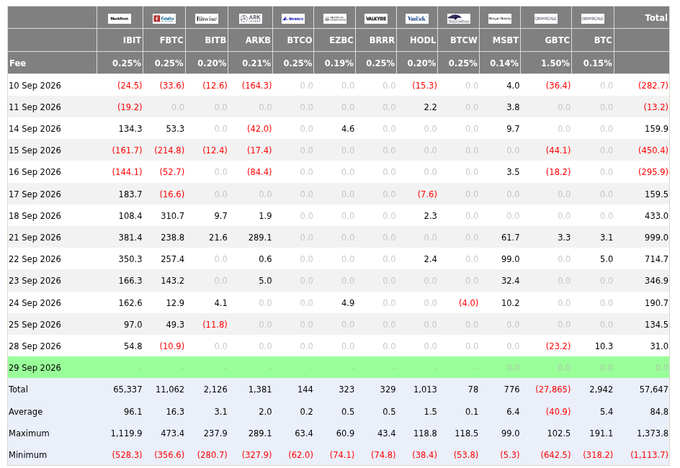
Task: Select the EZBC column header
Action: pos(341,40)
